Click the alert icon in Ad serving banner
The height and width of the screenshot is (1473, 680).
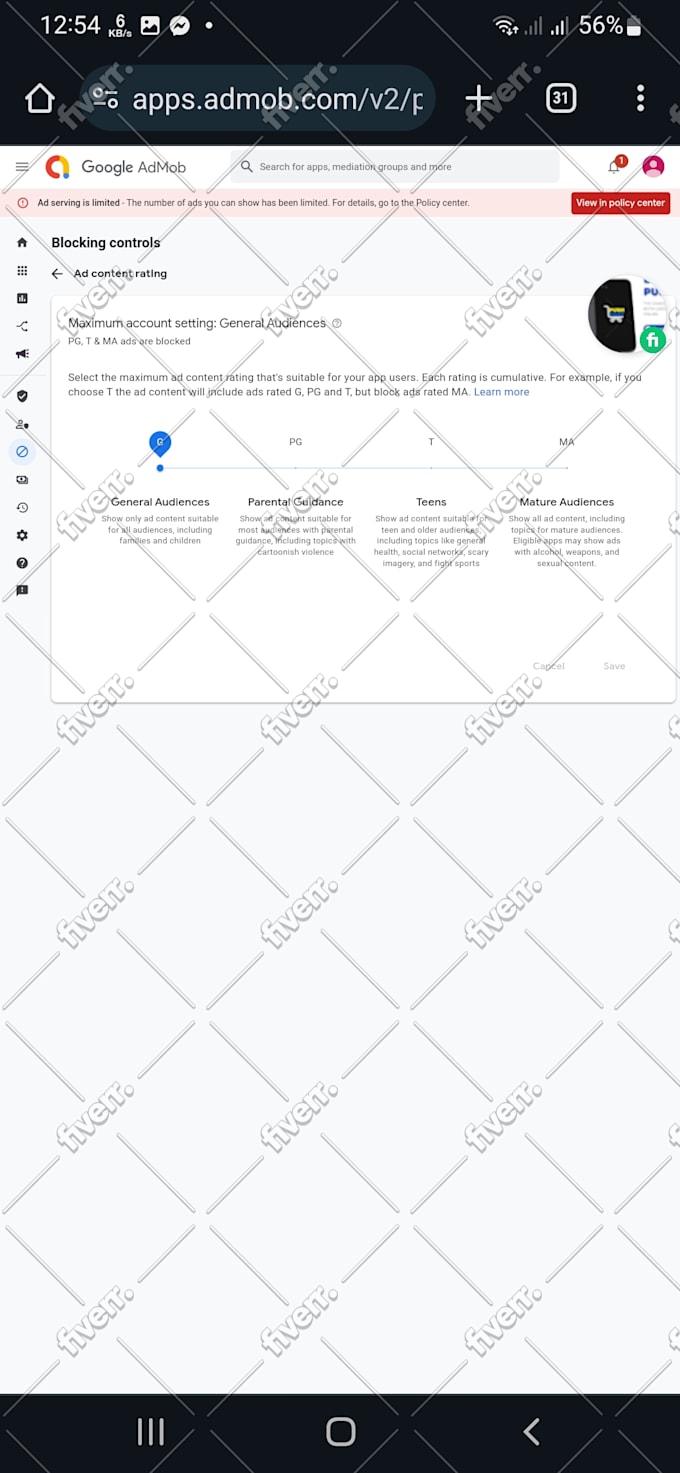tap(23, 203)
